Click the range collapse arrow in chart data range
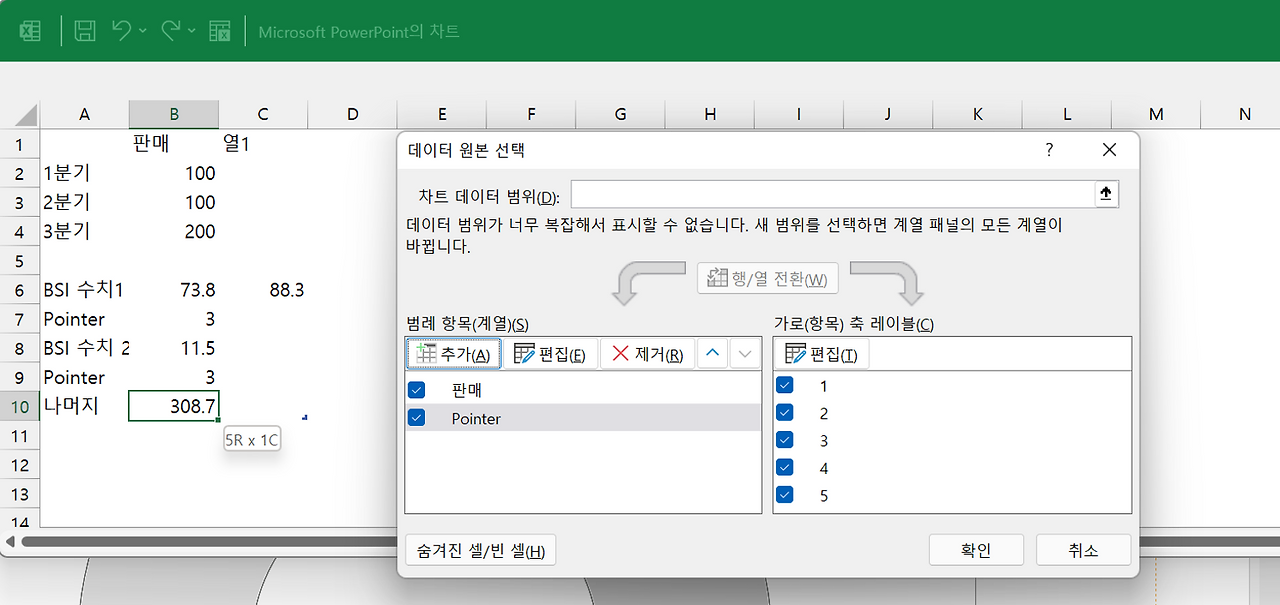 [1105, 194]
